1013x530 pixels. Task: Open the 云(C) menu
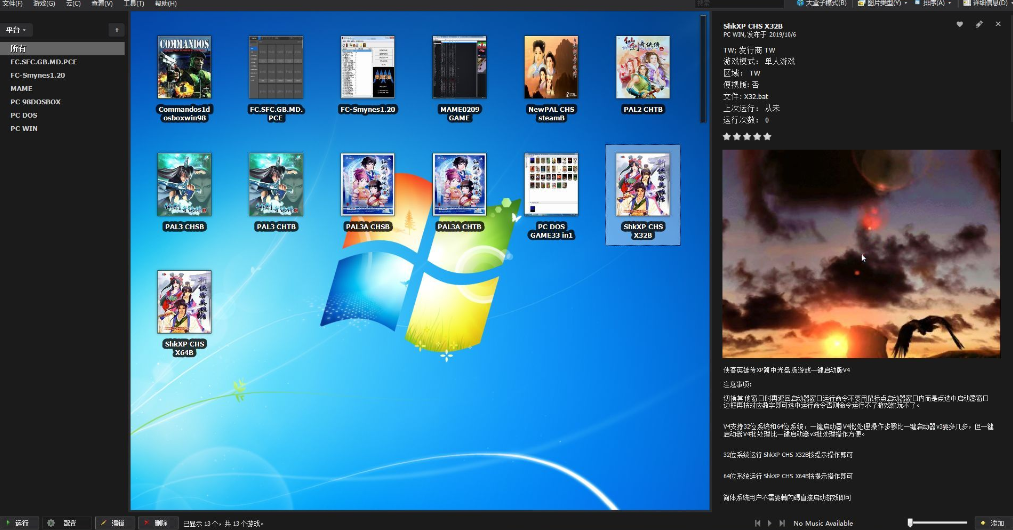click(x=73, y=3)
